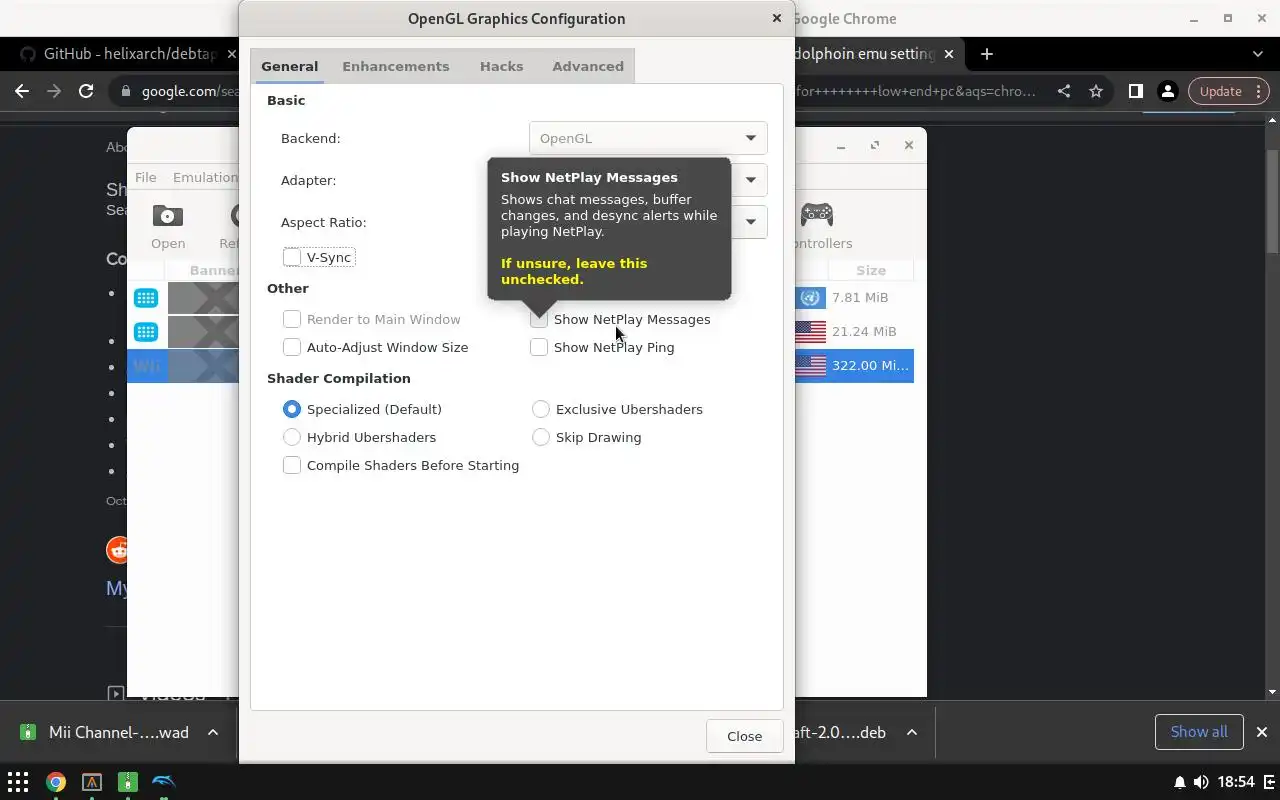Enable Compile Shaders Before Starting
The height and width of the screenshot is (800, 1280).
click(x=292, y=465)
